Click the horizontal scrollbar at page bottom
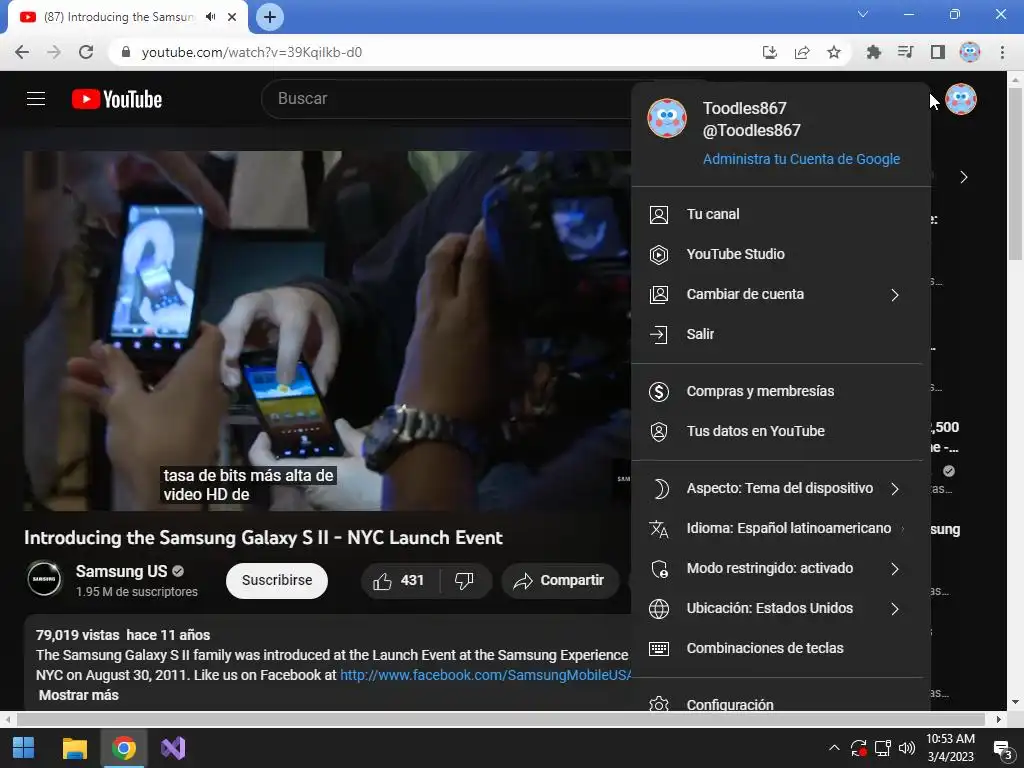This screenshot has width=1024, height=768. pyautogui.click(x=500, y=720)
